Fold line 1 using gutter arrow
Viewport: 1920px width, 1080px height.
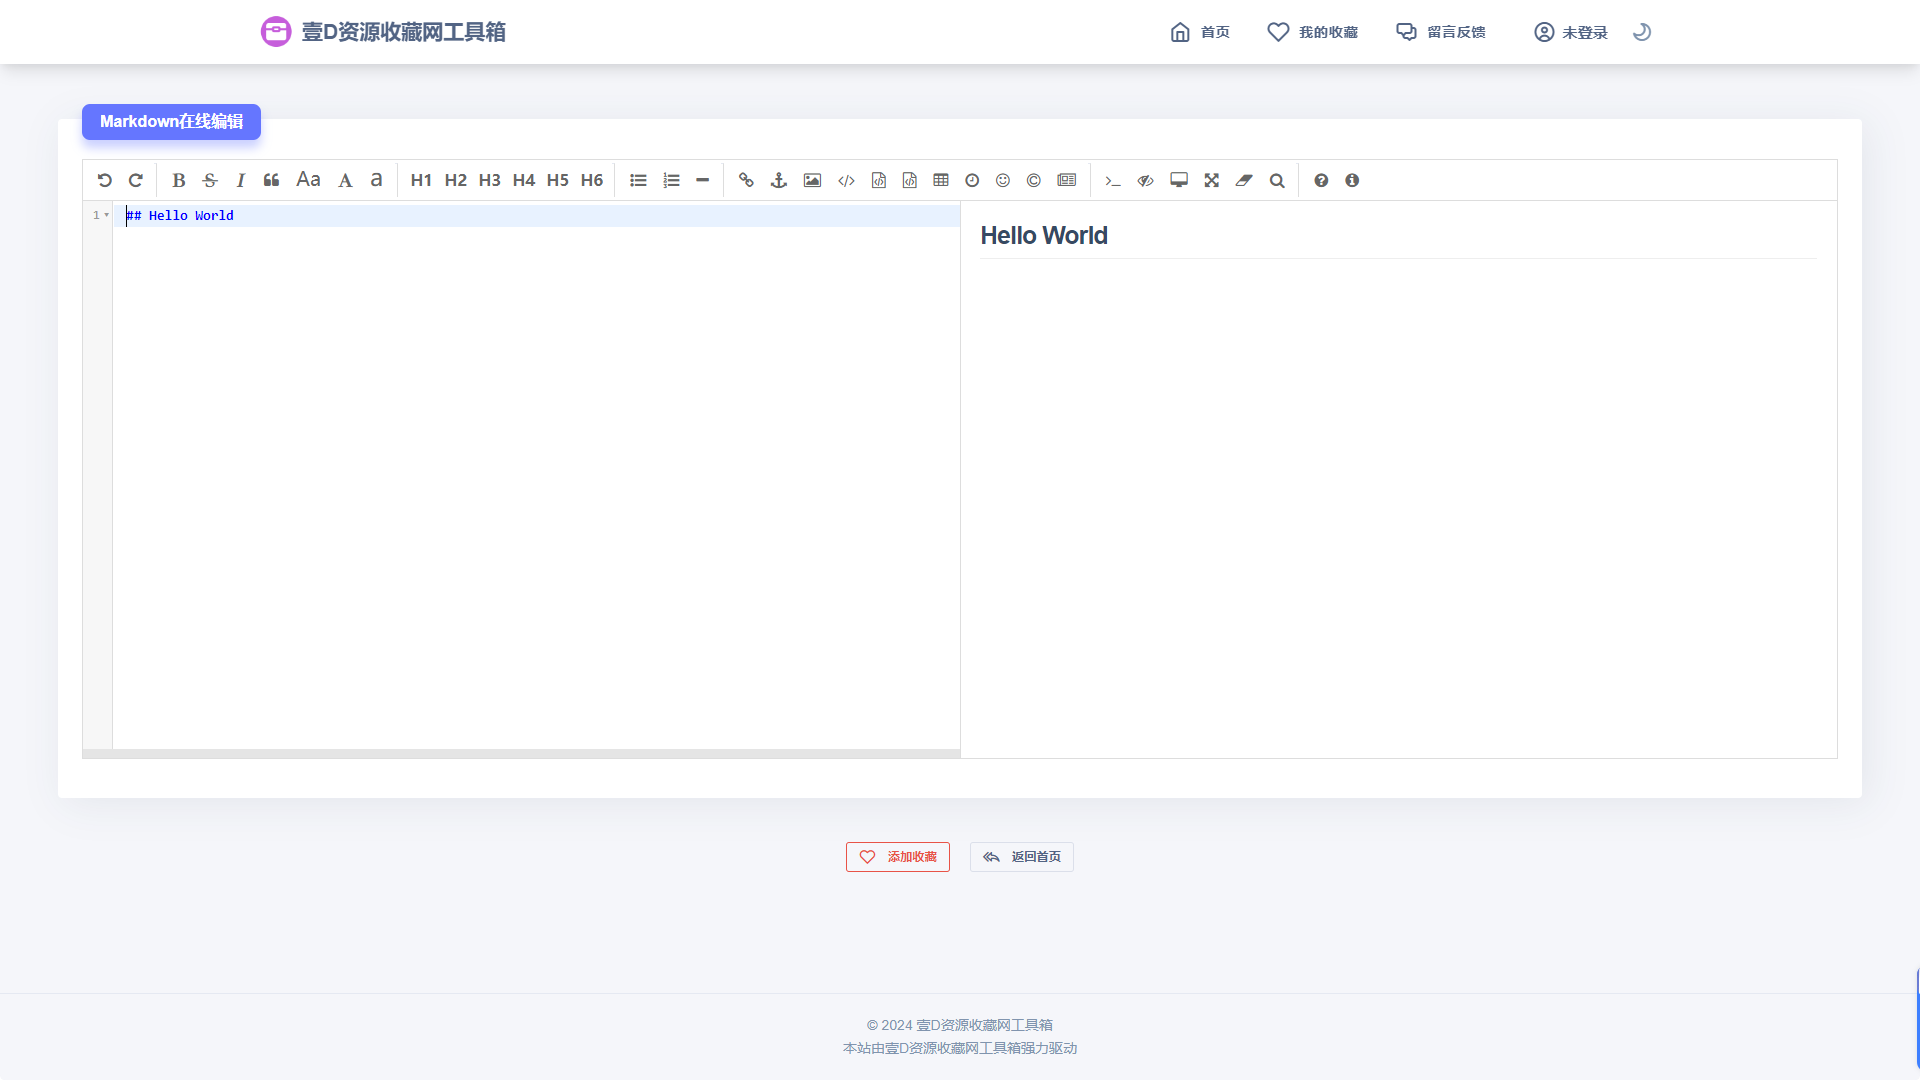[107, 215]
